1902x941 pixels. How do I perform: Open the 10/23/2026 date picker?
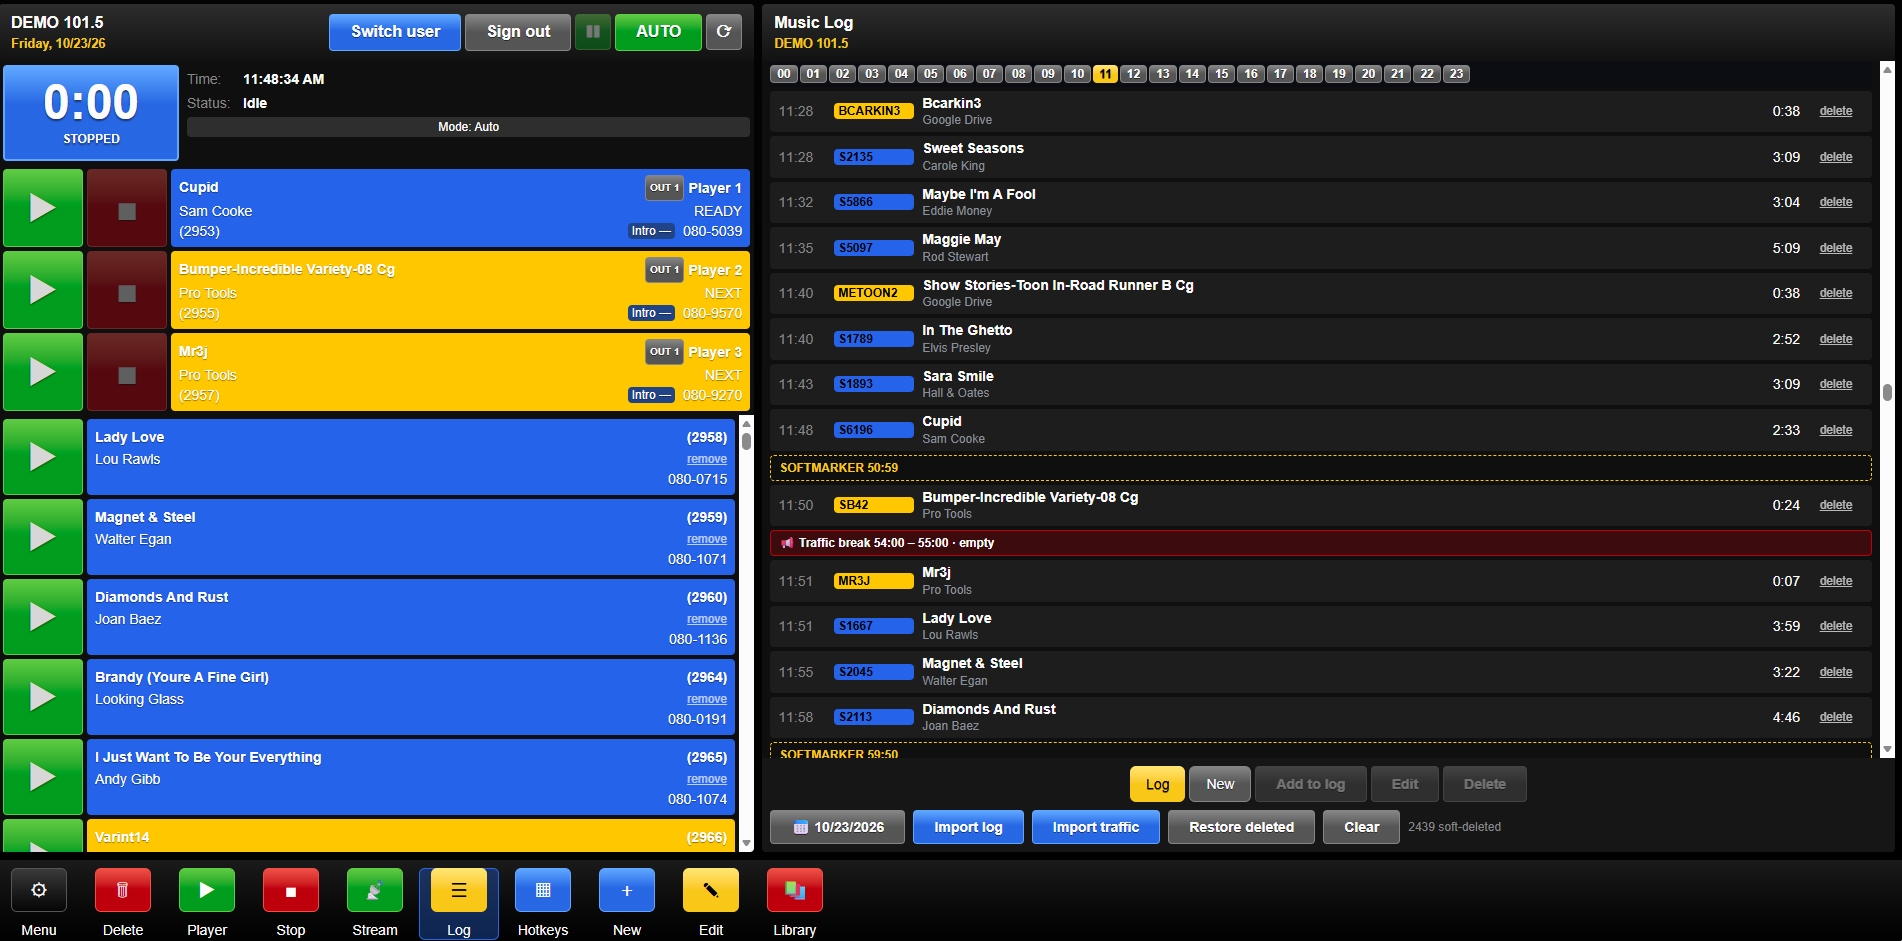tap(838, 827)
